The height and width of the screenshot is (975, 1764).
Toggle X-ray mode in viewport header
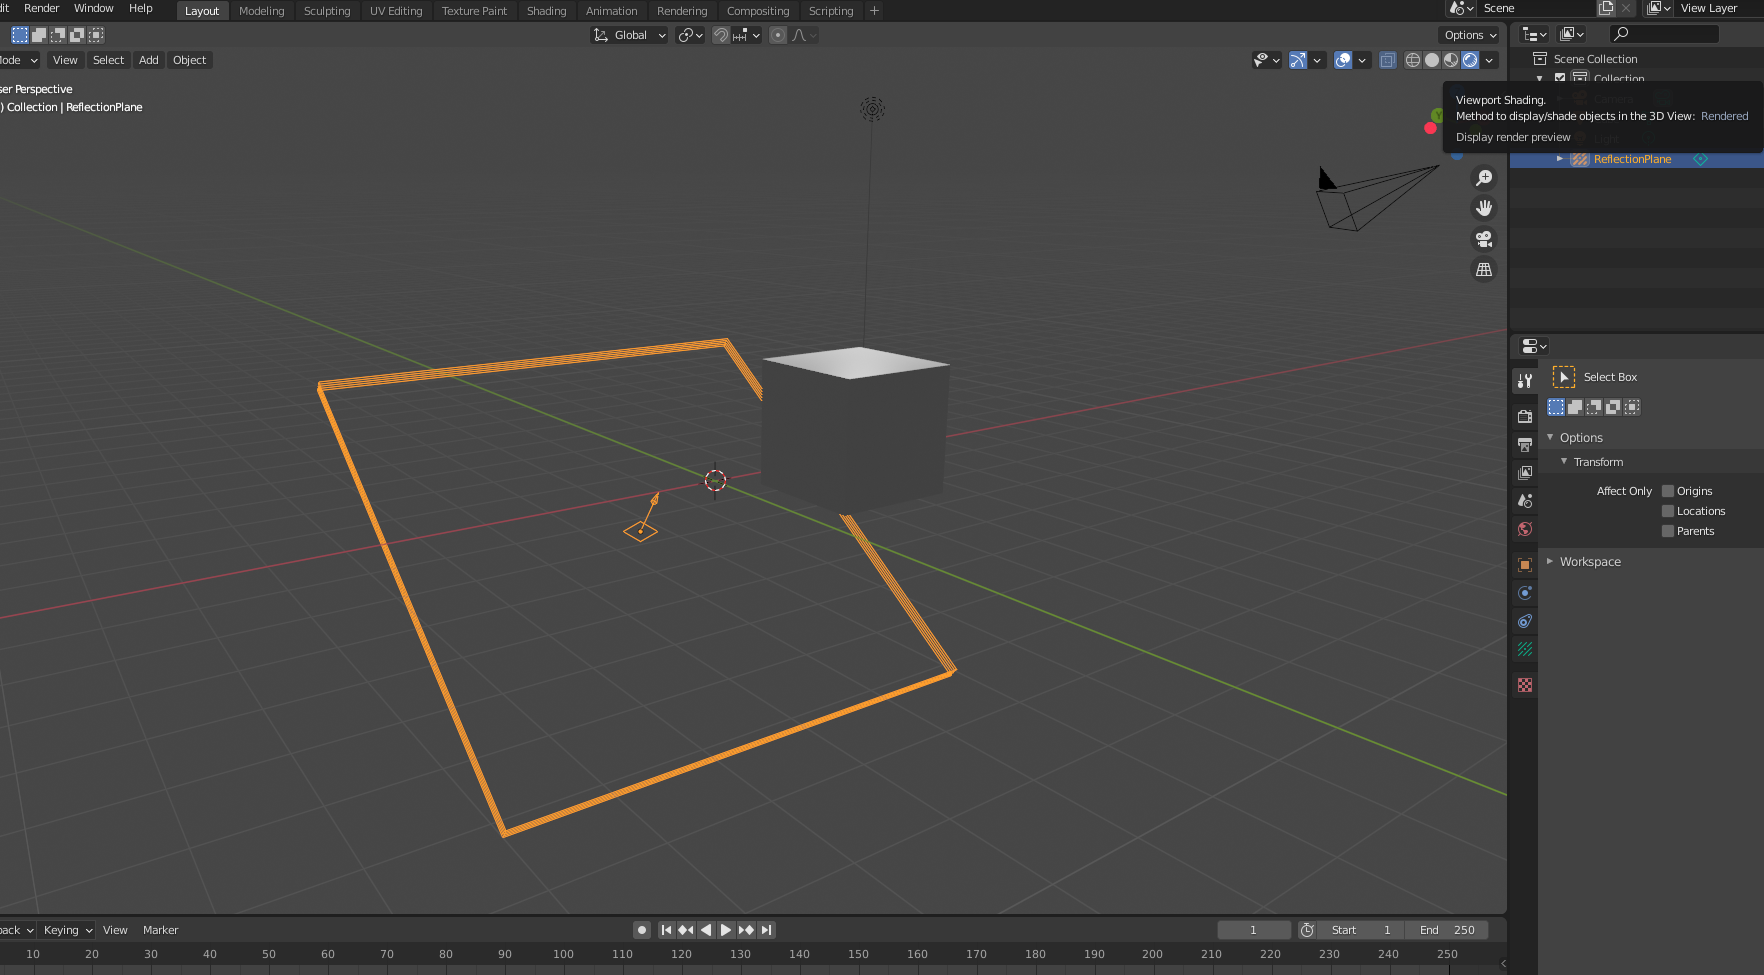(1388, 60)
